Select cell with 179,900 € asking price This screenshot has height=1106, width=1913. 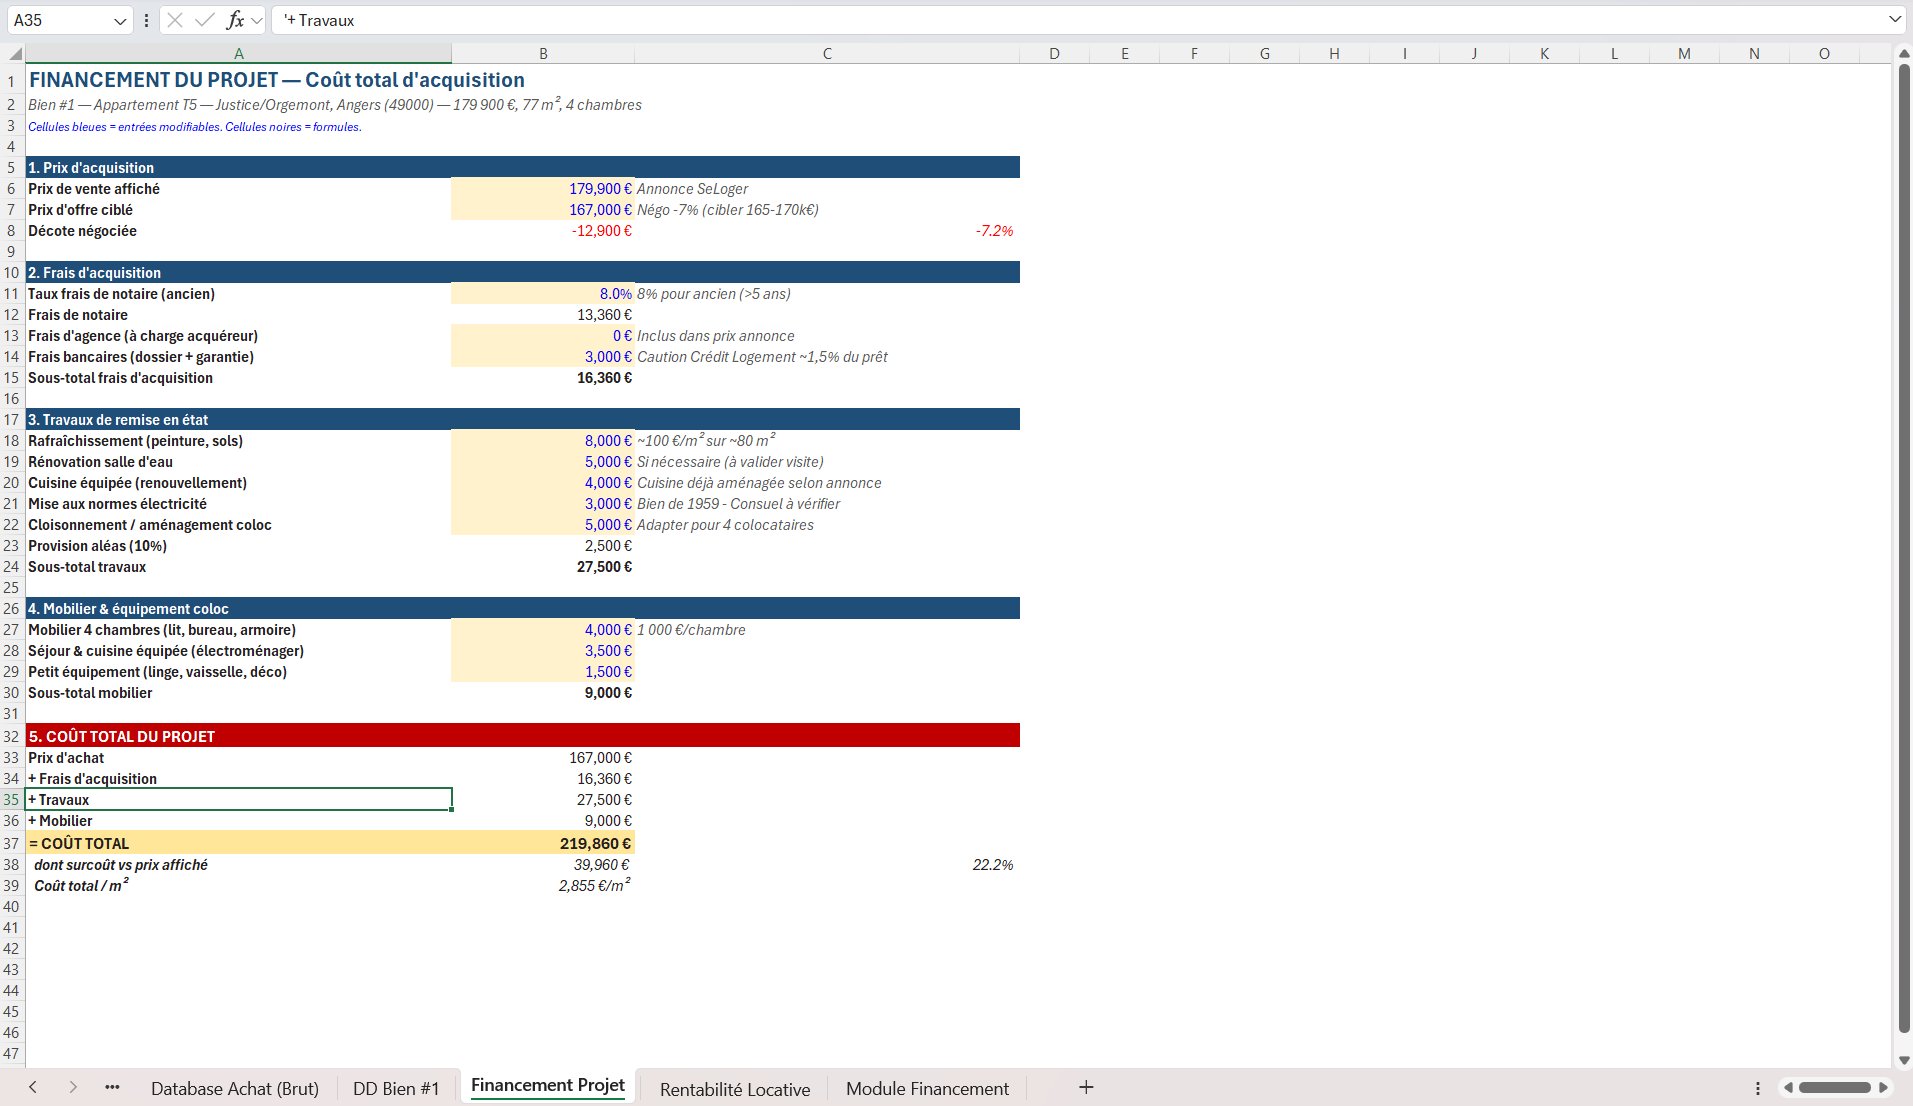[x=543, y=189]
